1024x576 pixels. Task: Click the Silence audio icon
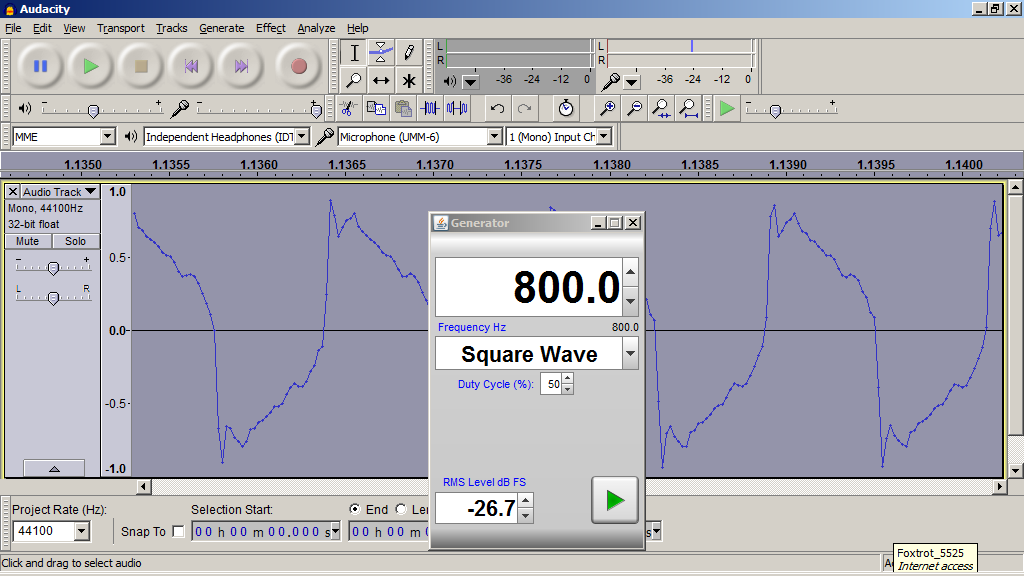(457, 108)
